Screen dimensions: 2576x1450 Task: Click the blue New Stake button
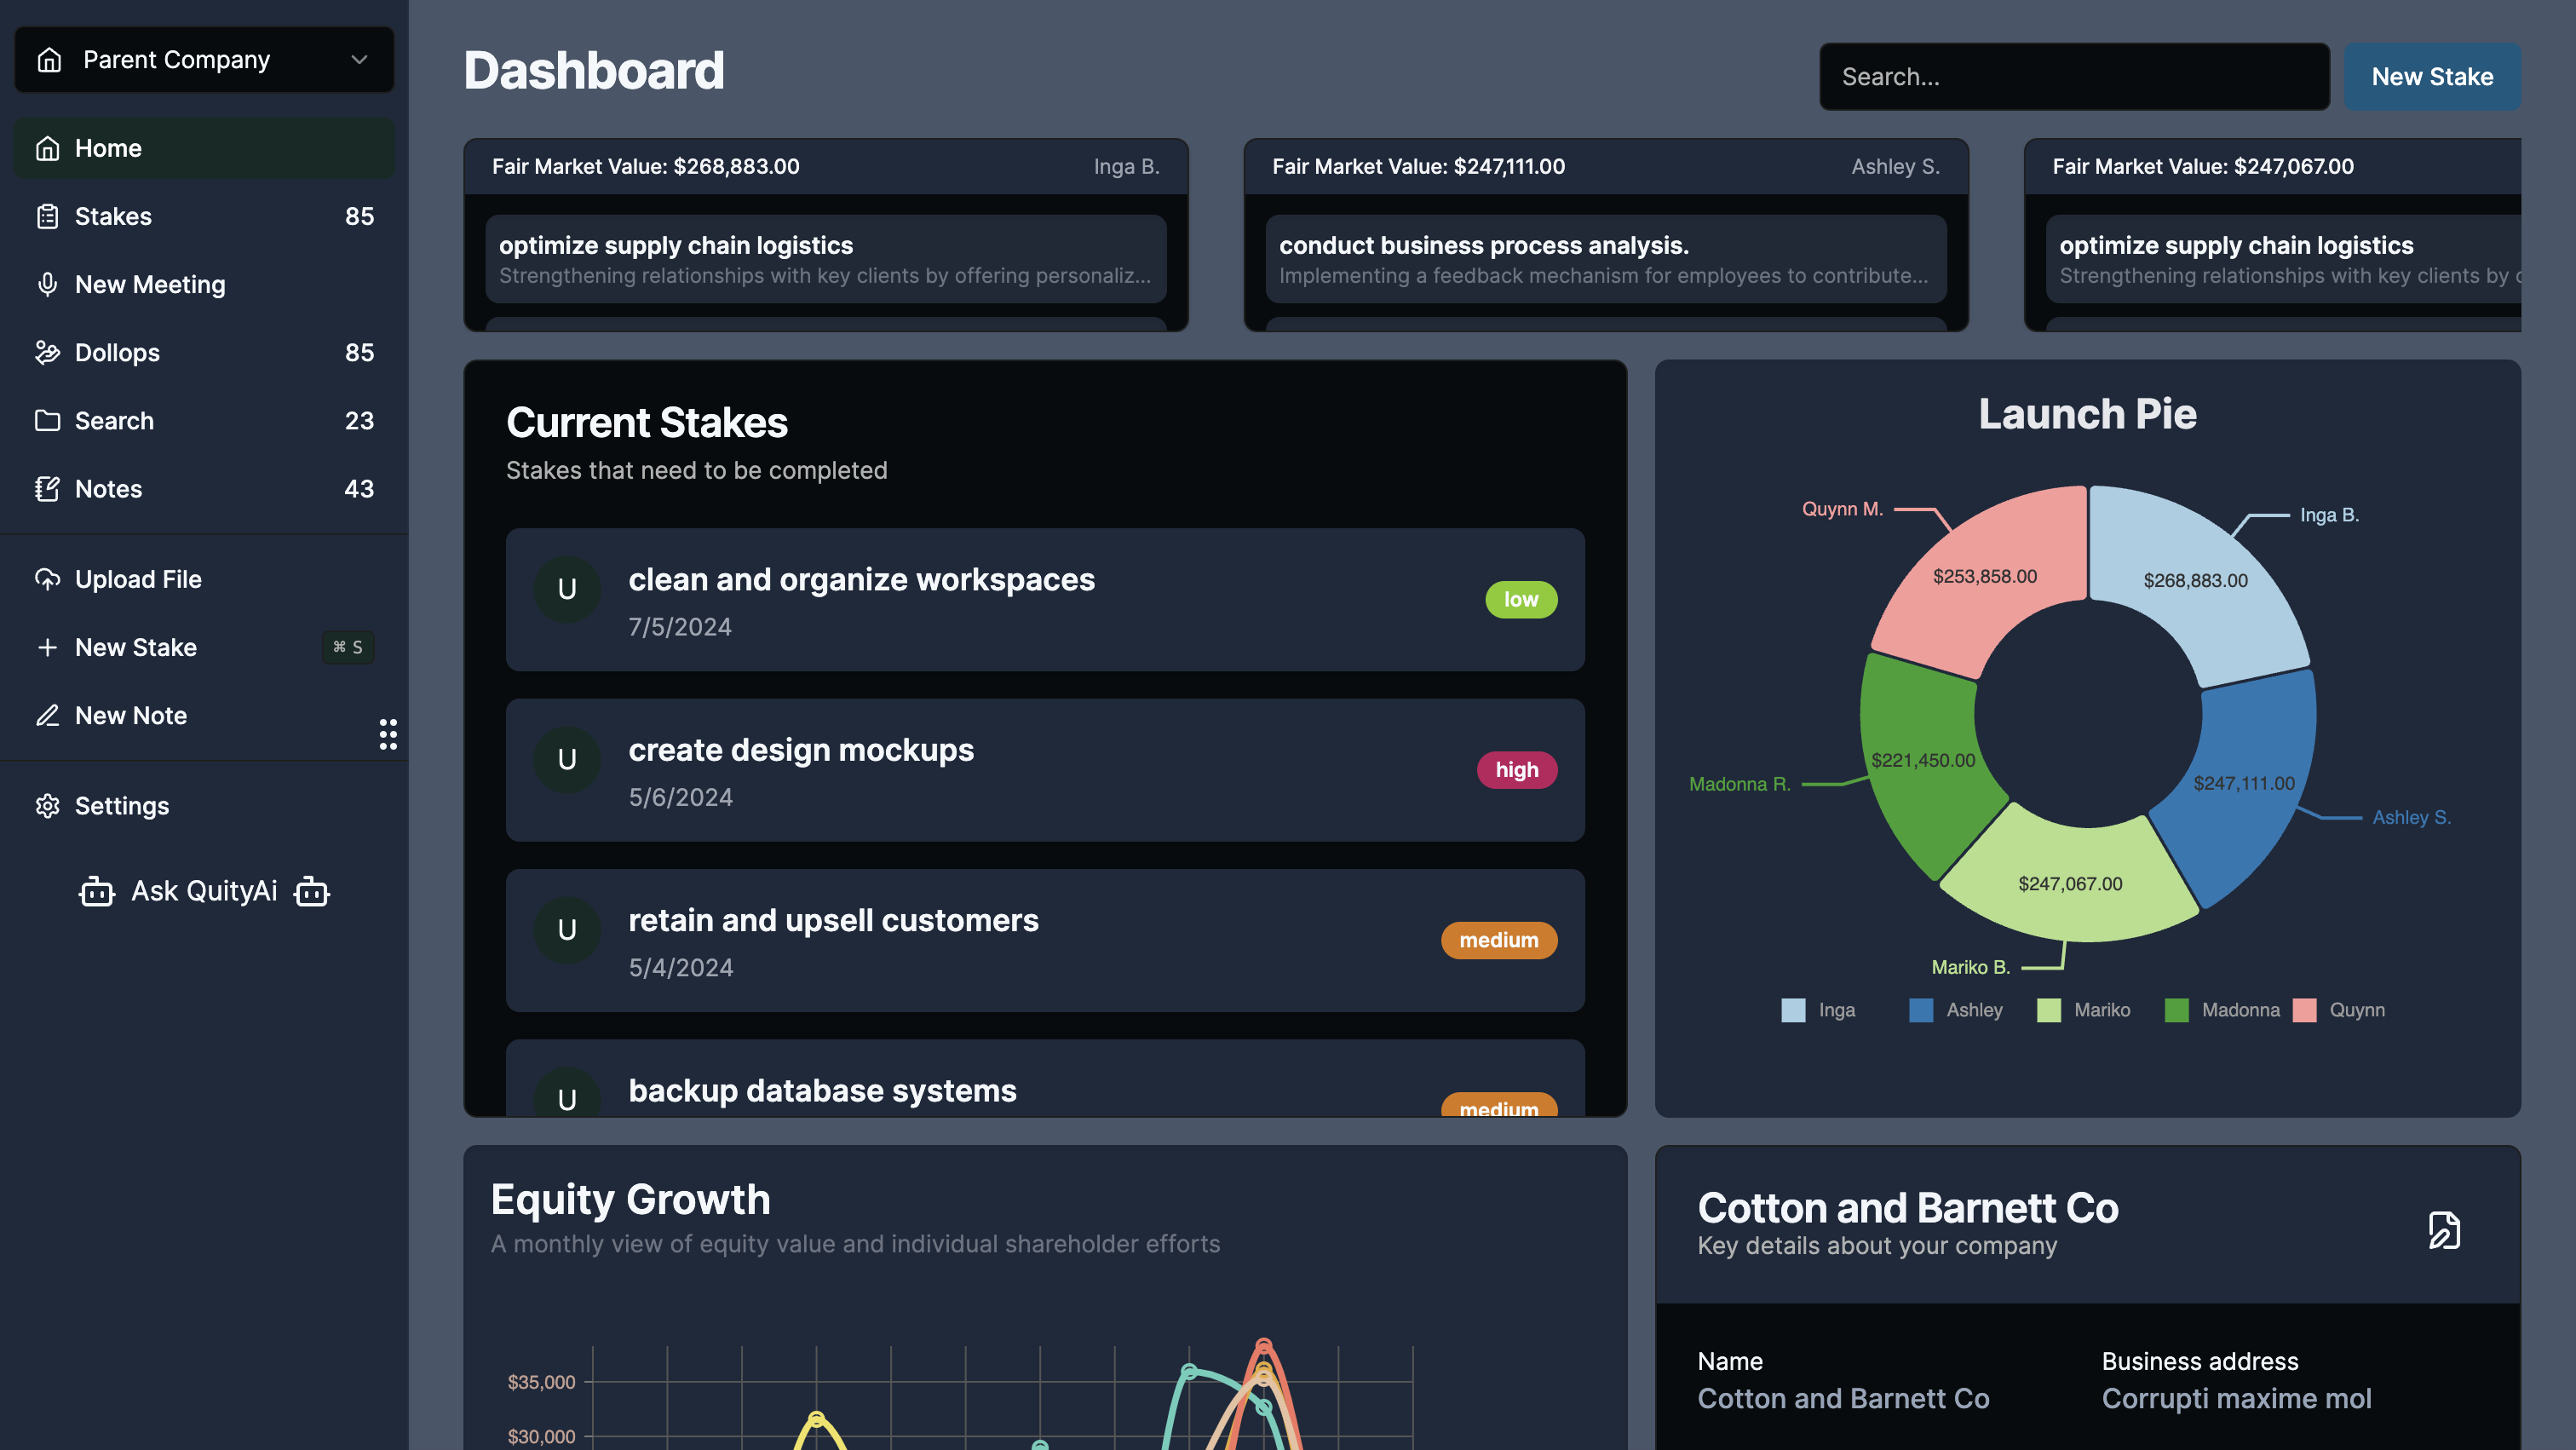[x=2431, y=77]
